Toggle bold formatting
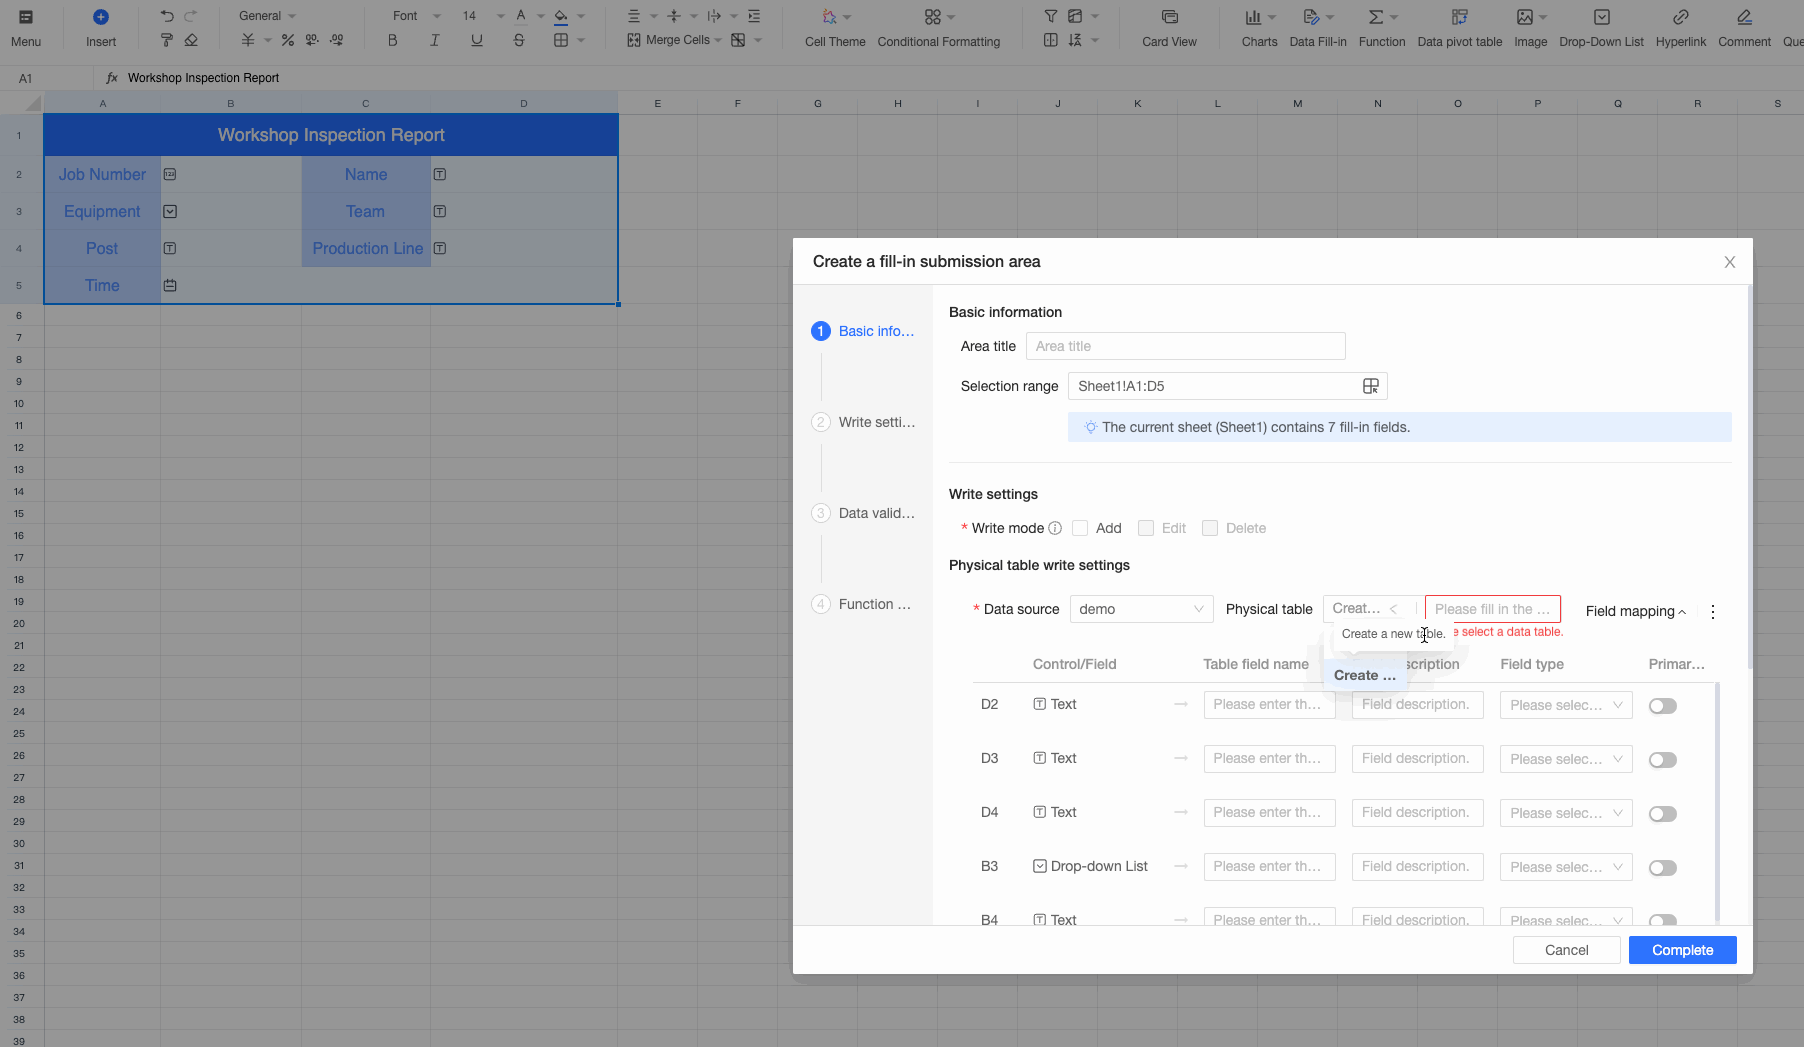Screen dimensions: 1804x1047 392,40
